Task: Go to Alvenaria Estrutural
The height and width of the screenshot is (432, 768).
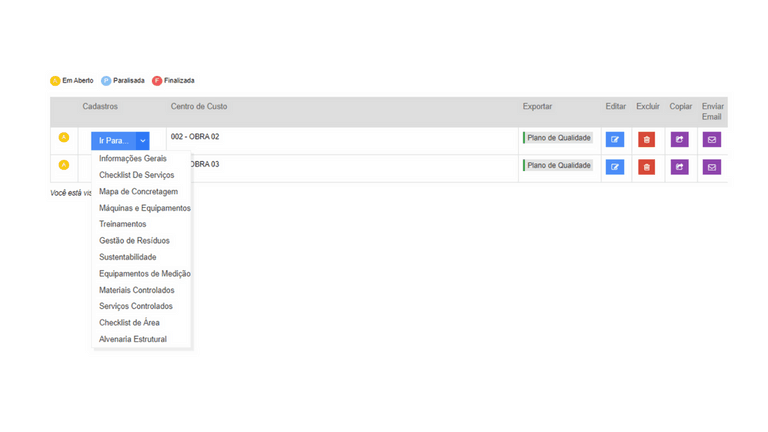Action: tap(133, 339)
